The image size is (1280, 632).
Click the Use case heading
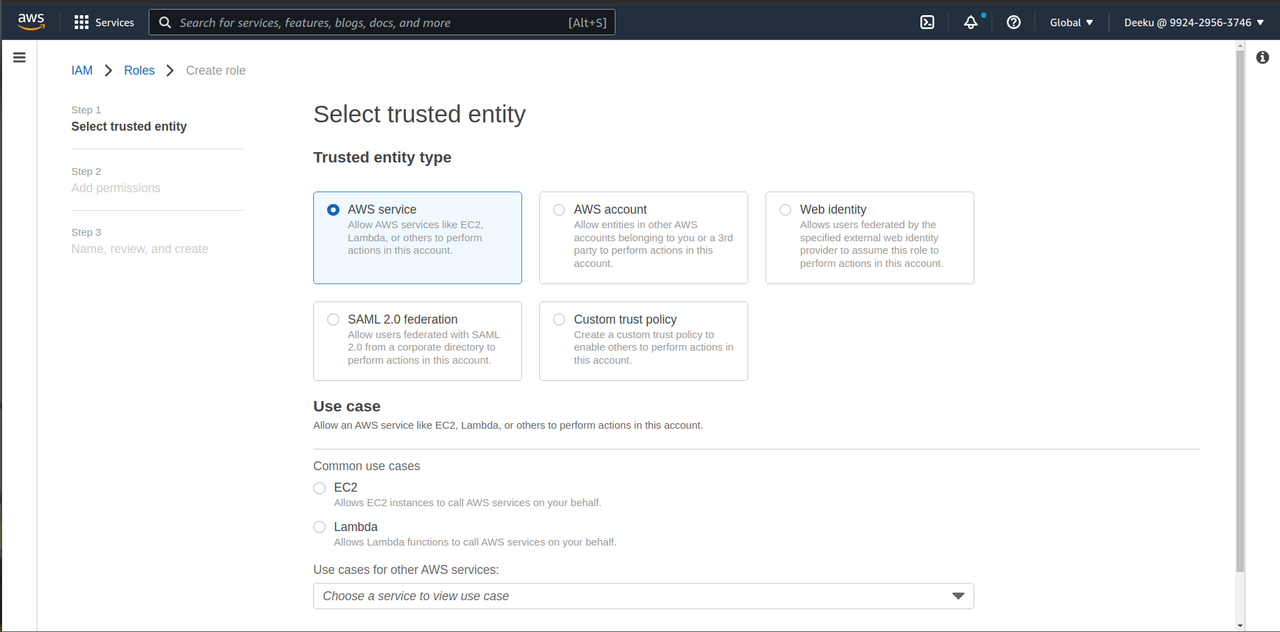347,406
